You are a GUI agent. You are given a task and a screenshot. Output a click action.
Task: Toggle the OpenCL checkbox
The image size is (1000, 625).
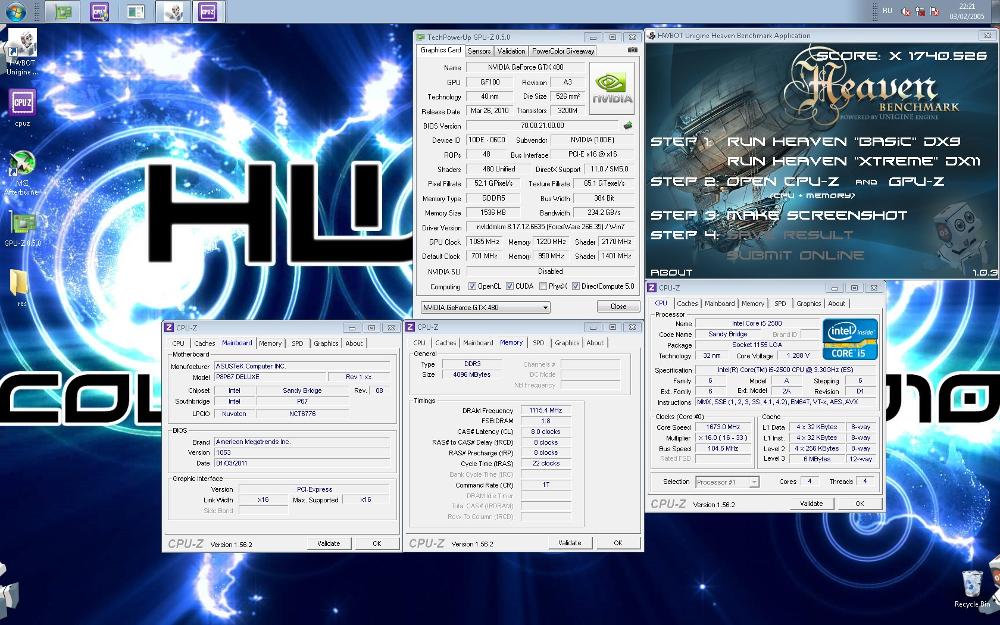coord(470,286)
